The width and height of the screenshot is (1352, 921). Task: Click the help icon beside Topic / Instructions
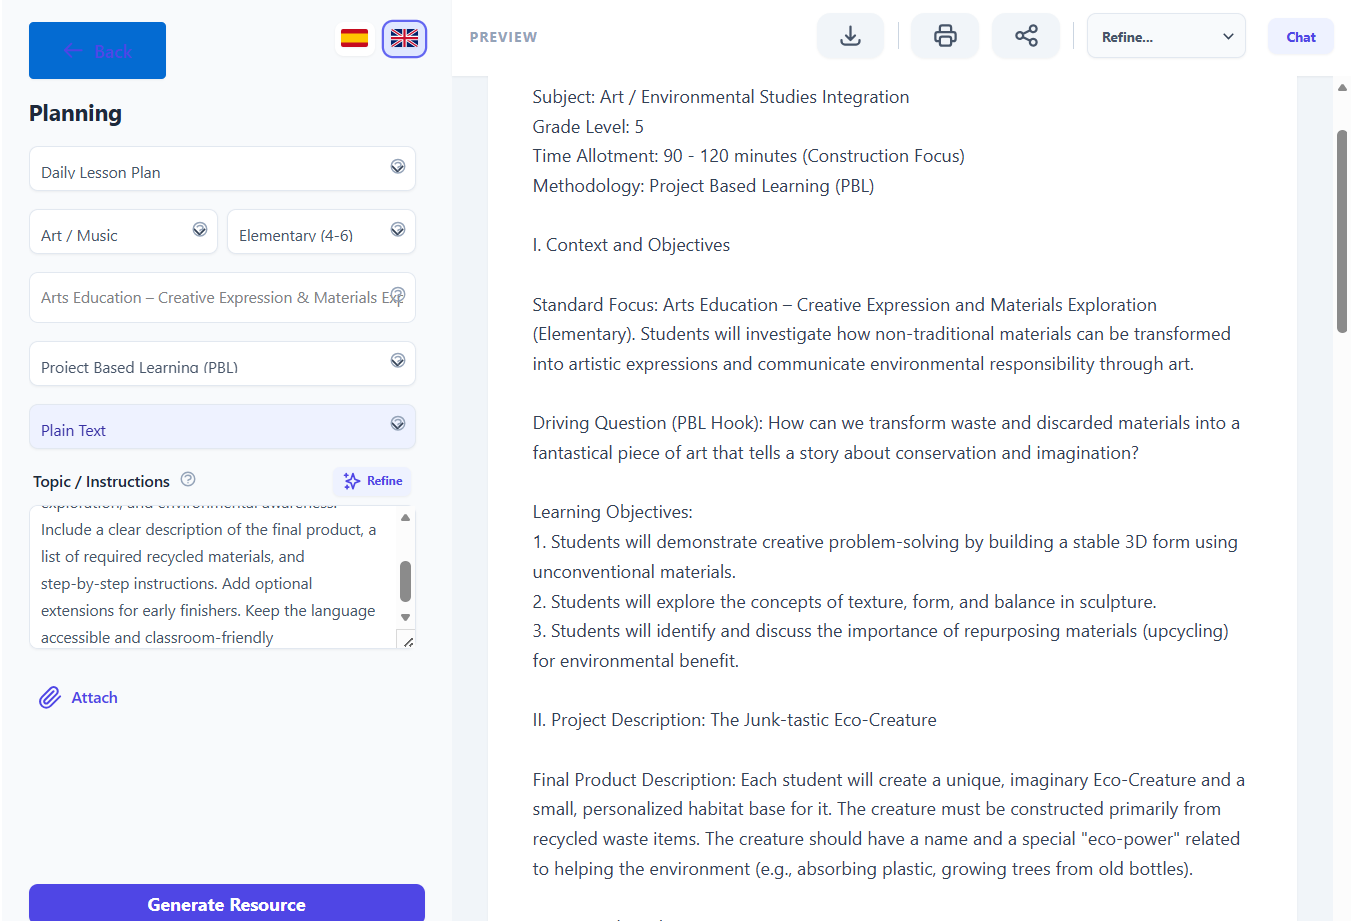(x=188, y=480)
